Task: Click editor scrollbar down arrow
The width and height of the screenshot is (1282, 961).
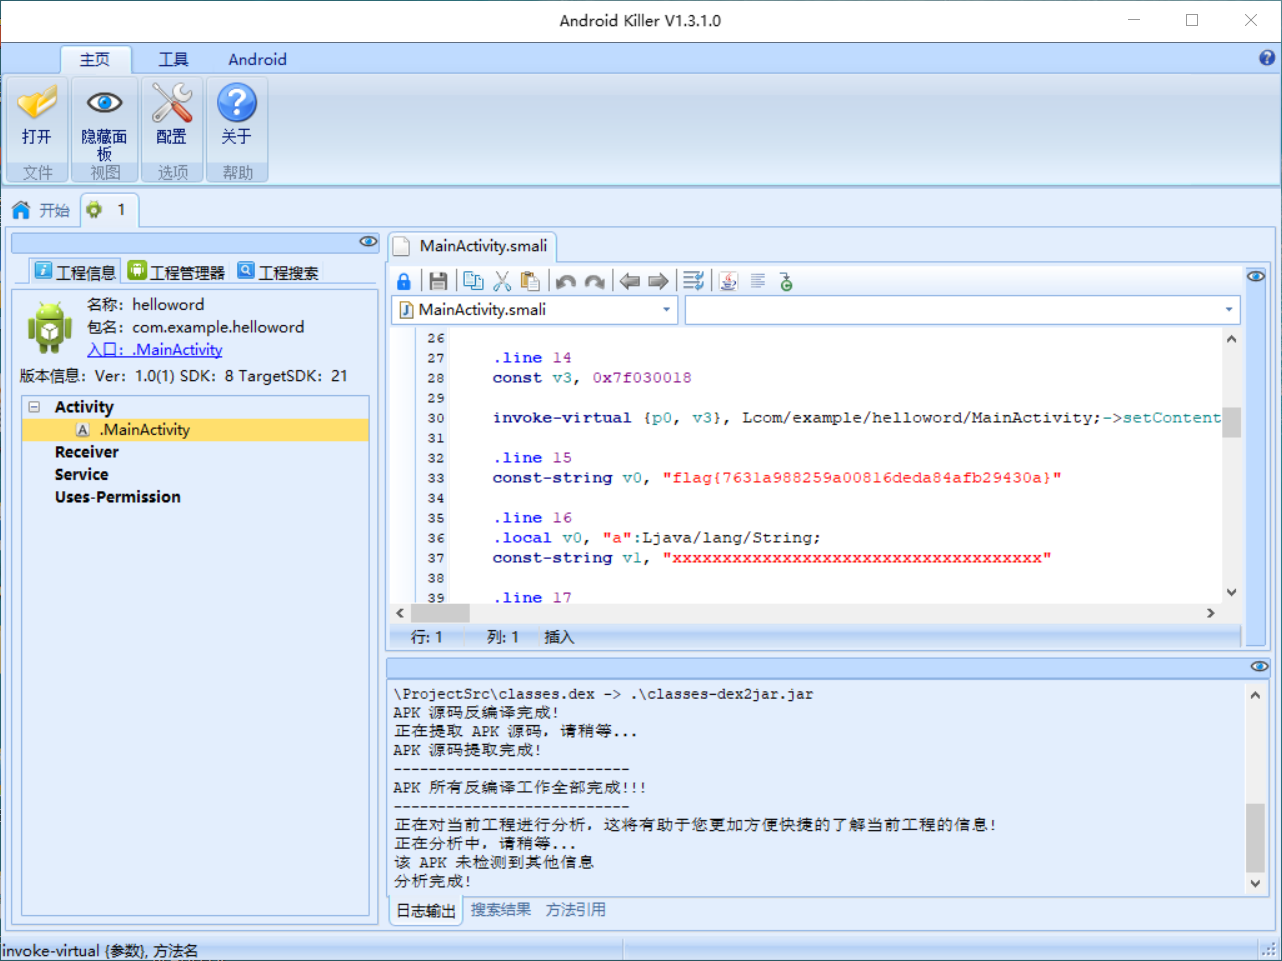Action: [1231, 592]
